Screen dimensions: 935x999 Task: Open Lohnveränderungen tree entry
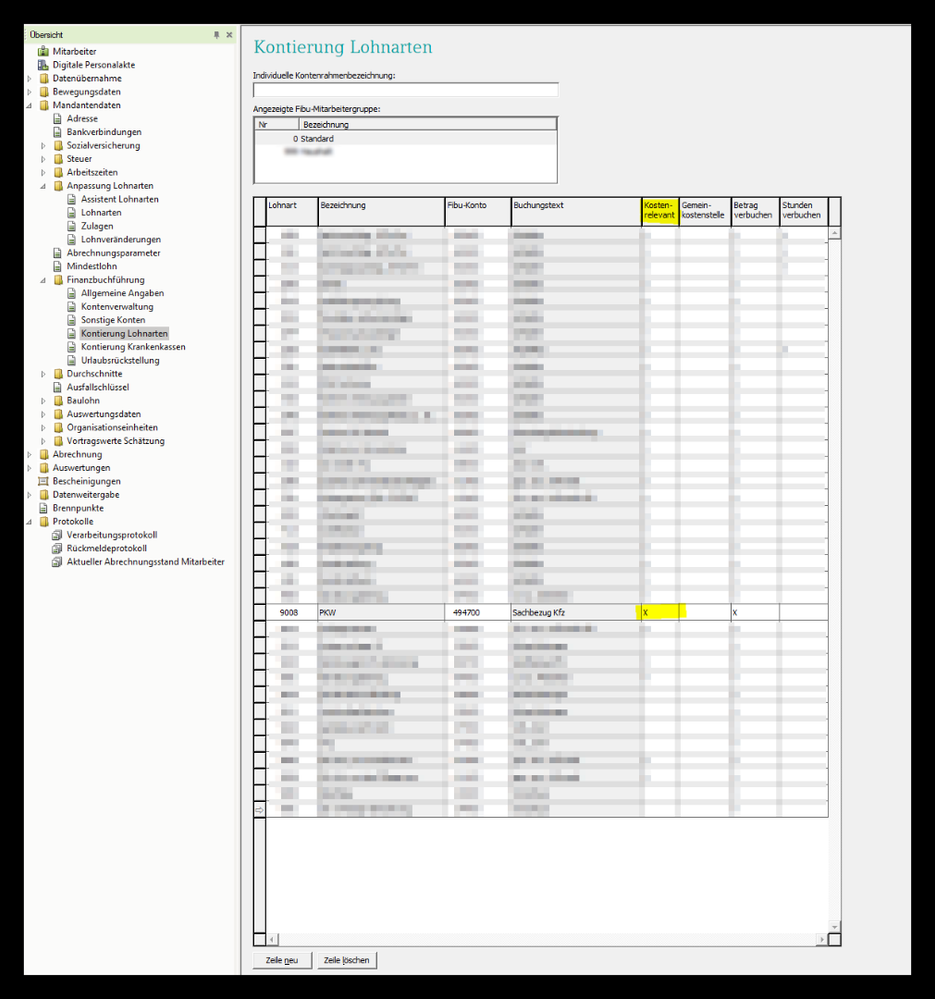[121, 239]
